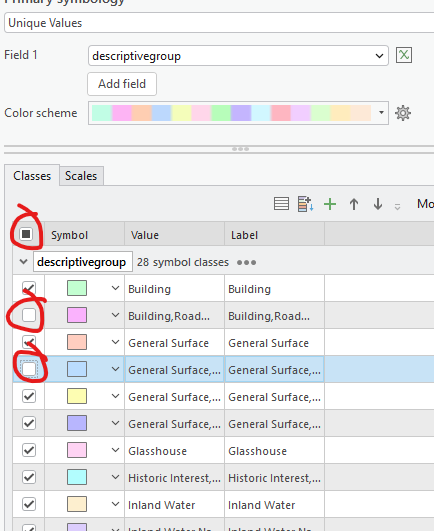Click the cyan Historic Interest symbol swatch
The height and width of the screenshot is (531, 434).
pyautogui.click(x=77, y=477)
